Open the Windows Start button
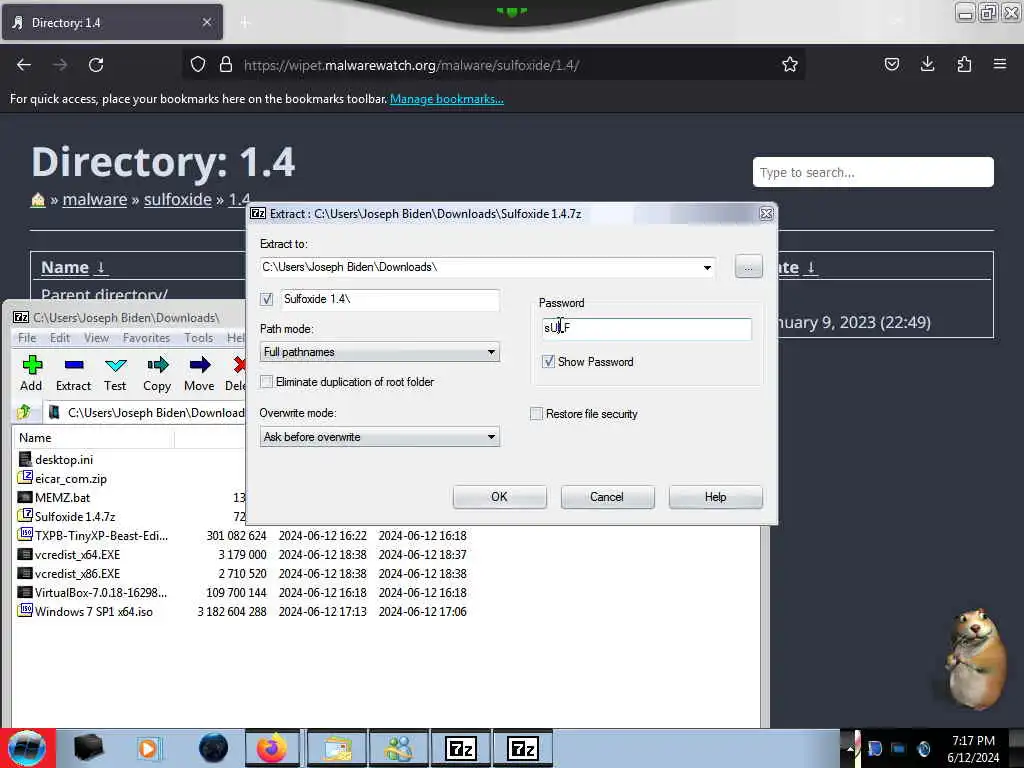Viewport: 1024px width, 768px height. [27, 748]
